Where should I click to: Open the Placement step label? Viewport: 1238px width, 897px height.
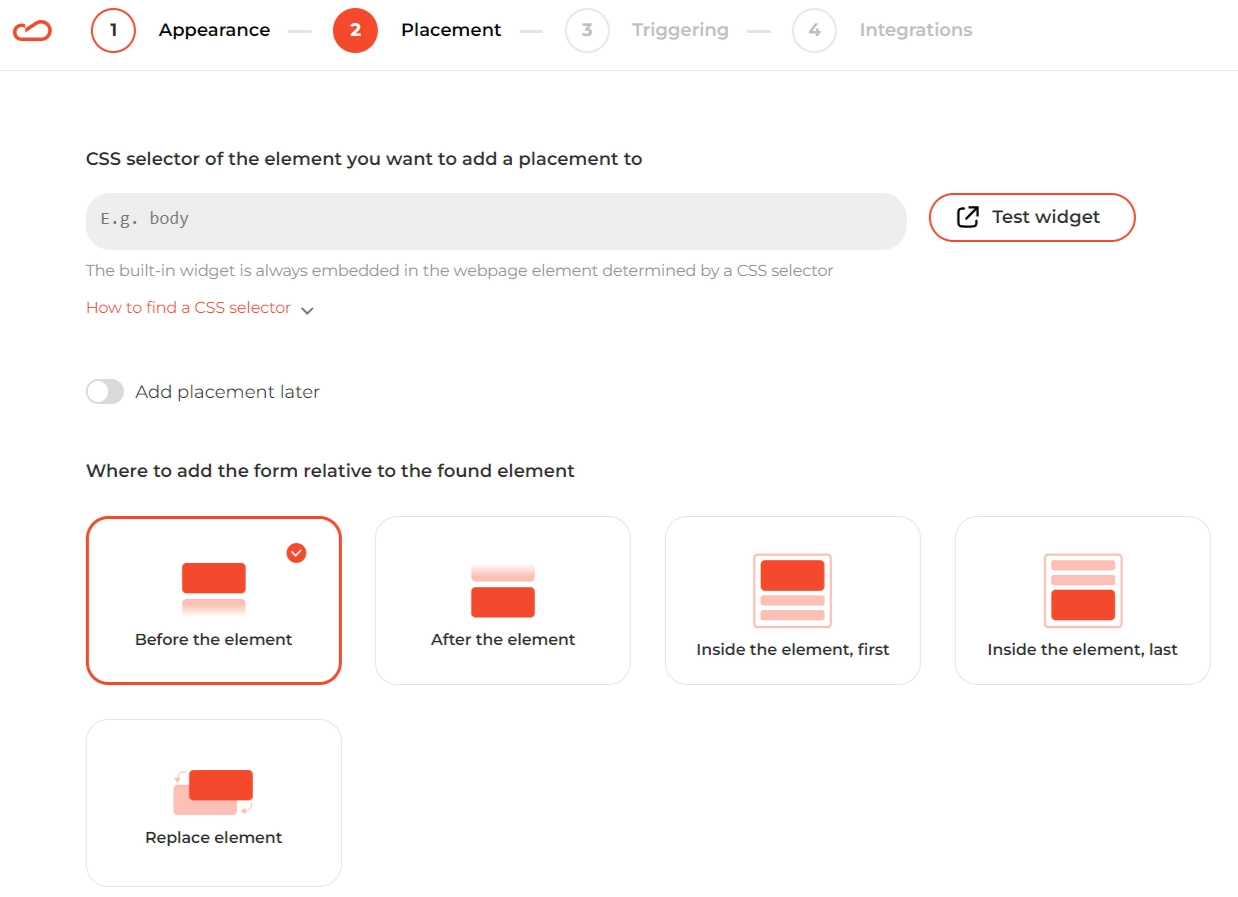click(451, 30)
